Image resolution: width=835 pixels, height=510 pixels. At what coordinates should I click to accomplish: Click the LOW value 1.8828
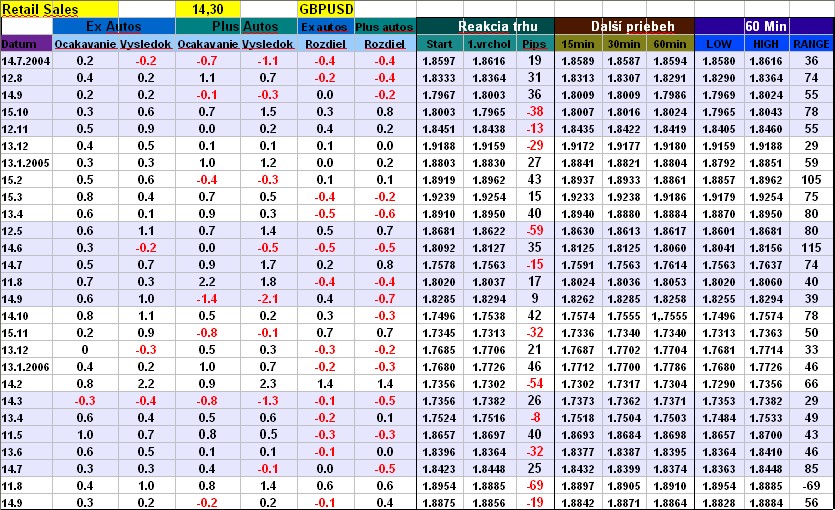pyautogui.click(x=718, y=502)
